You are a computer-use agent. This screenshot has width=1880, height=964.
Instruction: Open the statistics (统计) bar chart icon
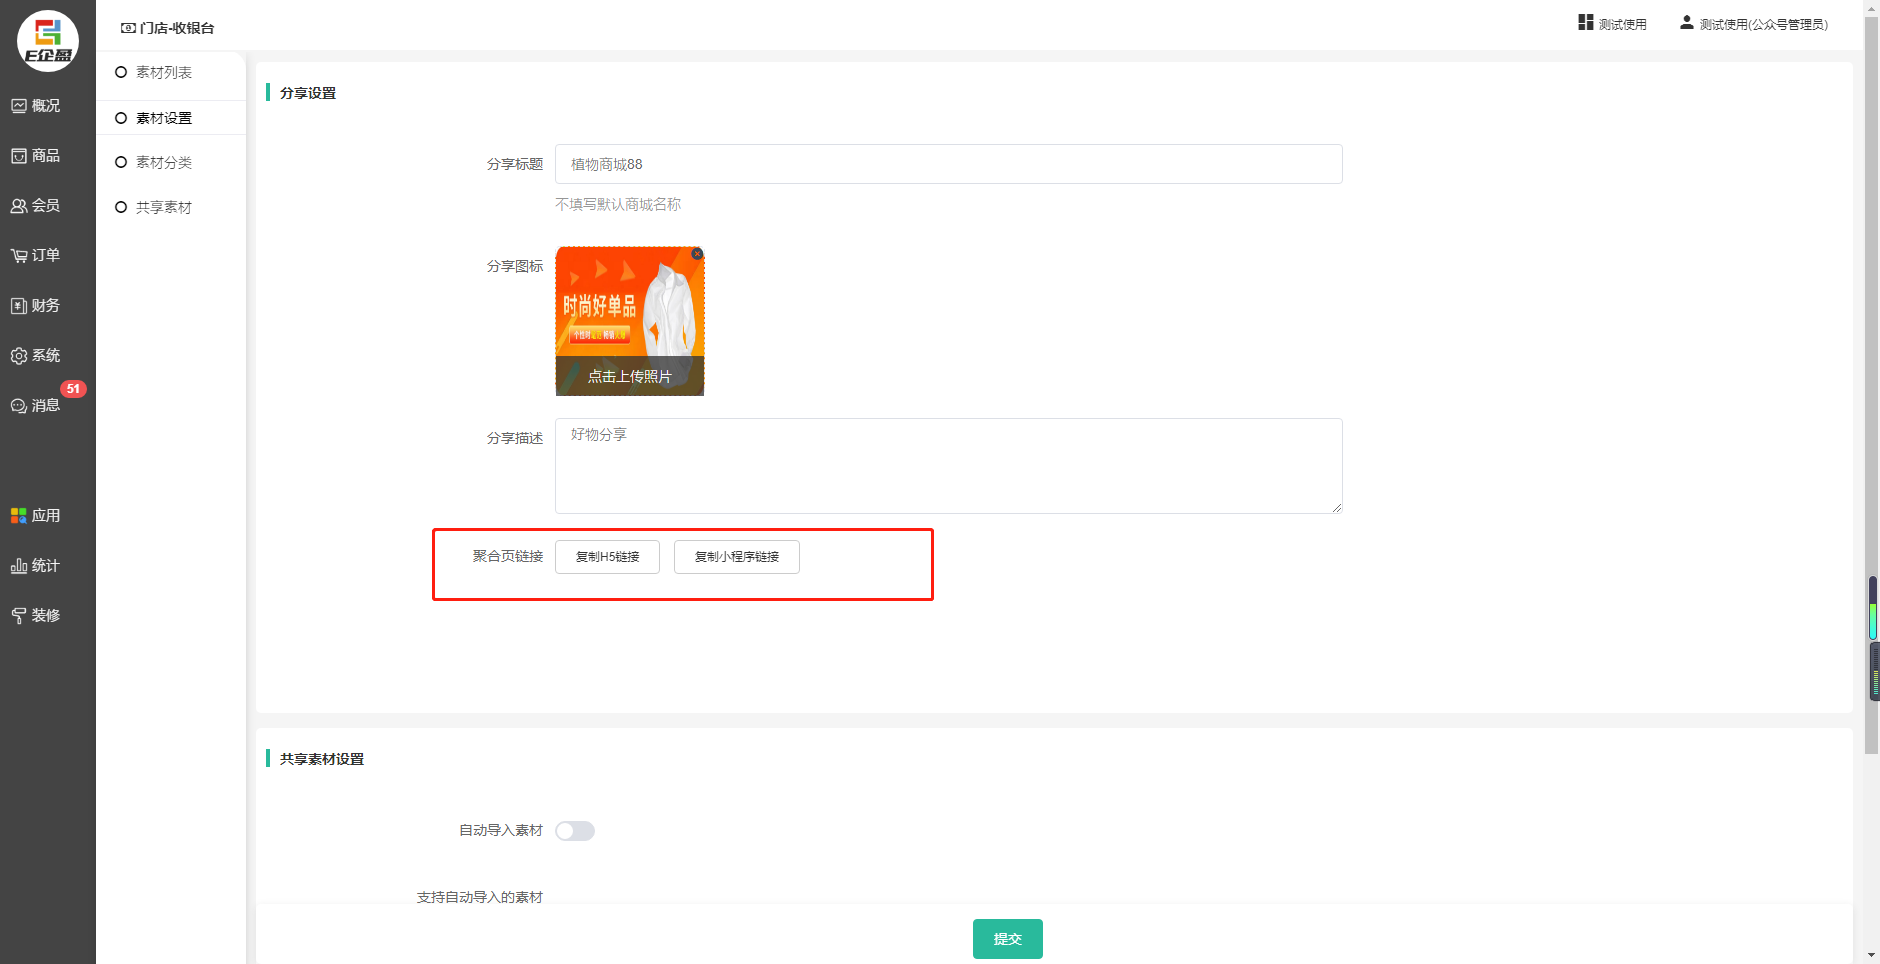19,566
